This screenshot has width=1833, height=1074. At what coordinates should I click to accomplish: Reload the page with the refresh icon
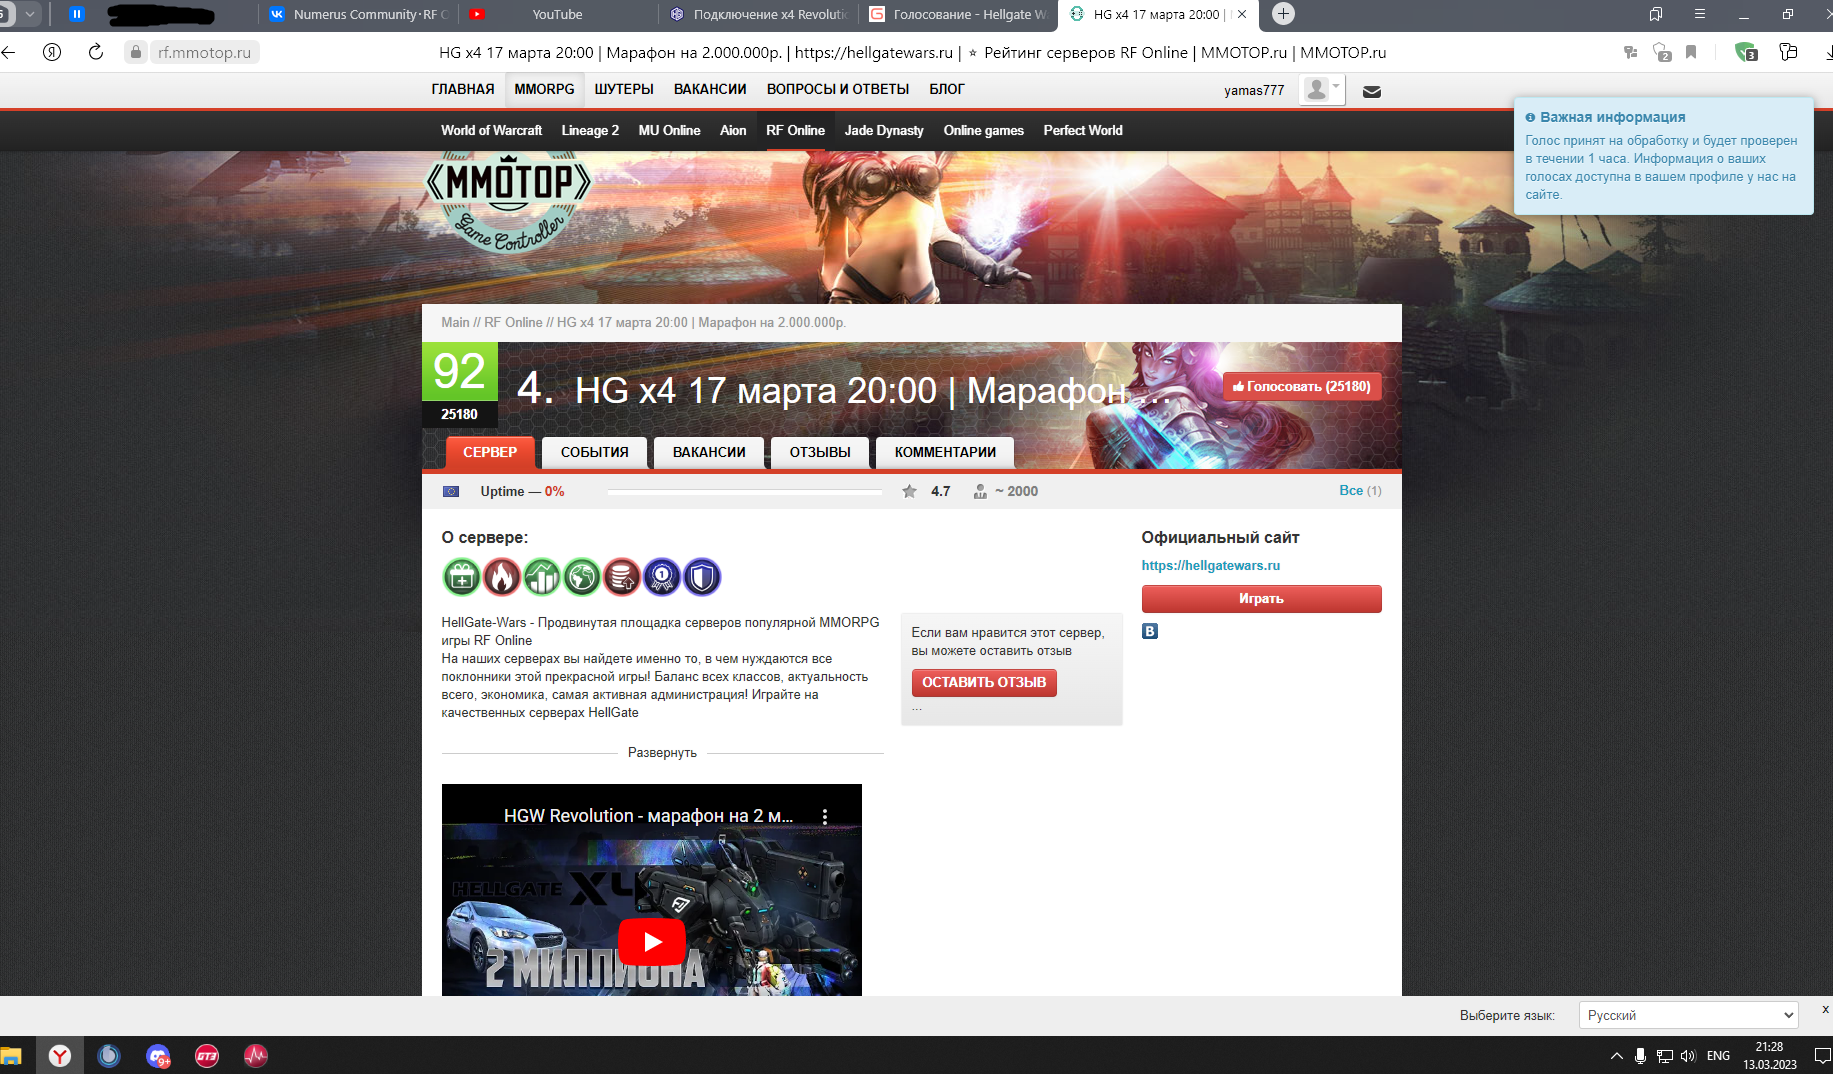pos(96,52)
